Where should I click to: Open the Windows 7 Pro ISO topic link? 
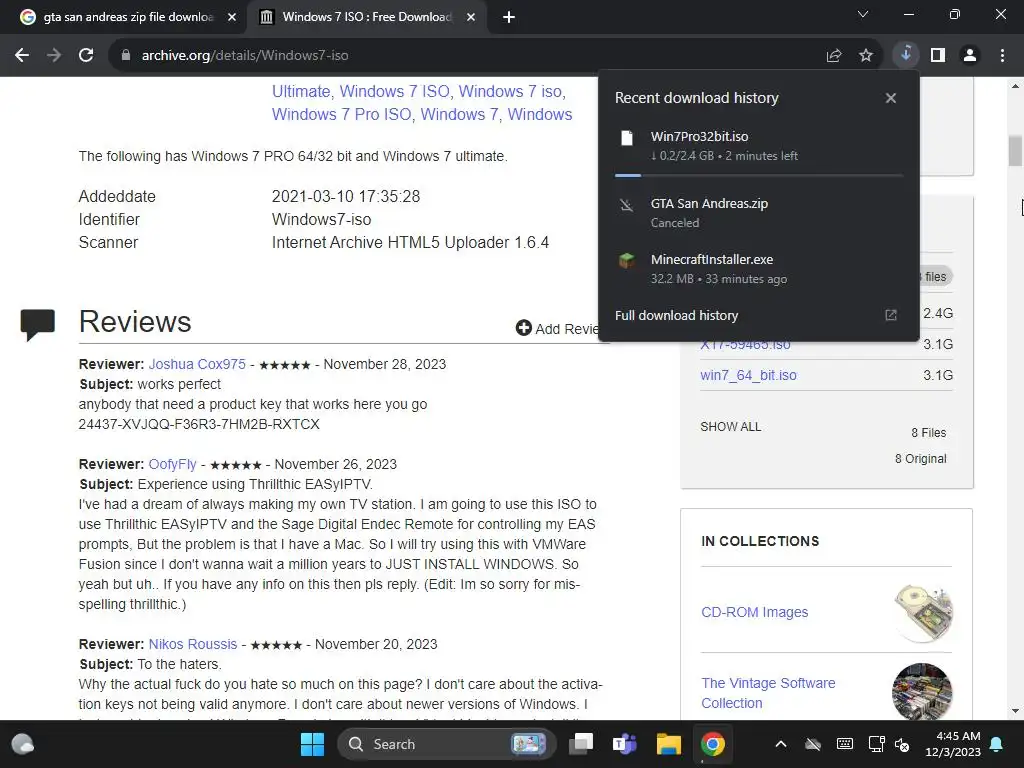pyautogui.click(x=342, y=114)
